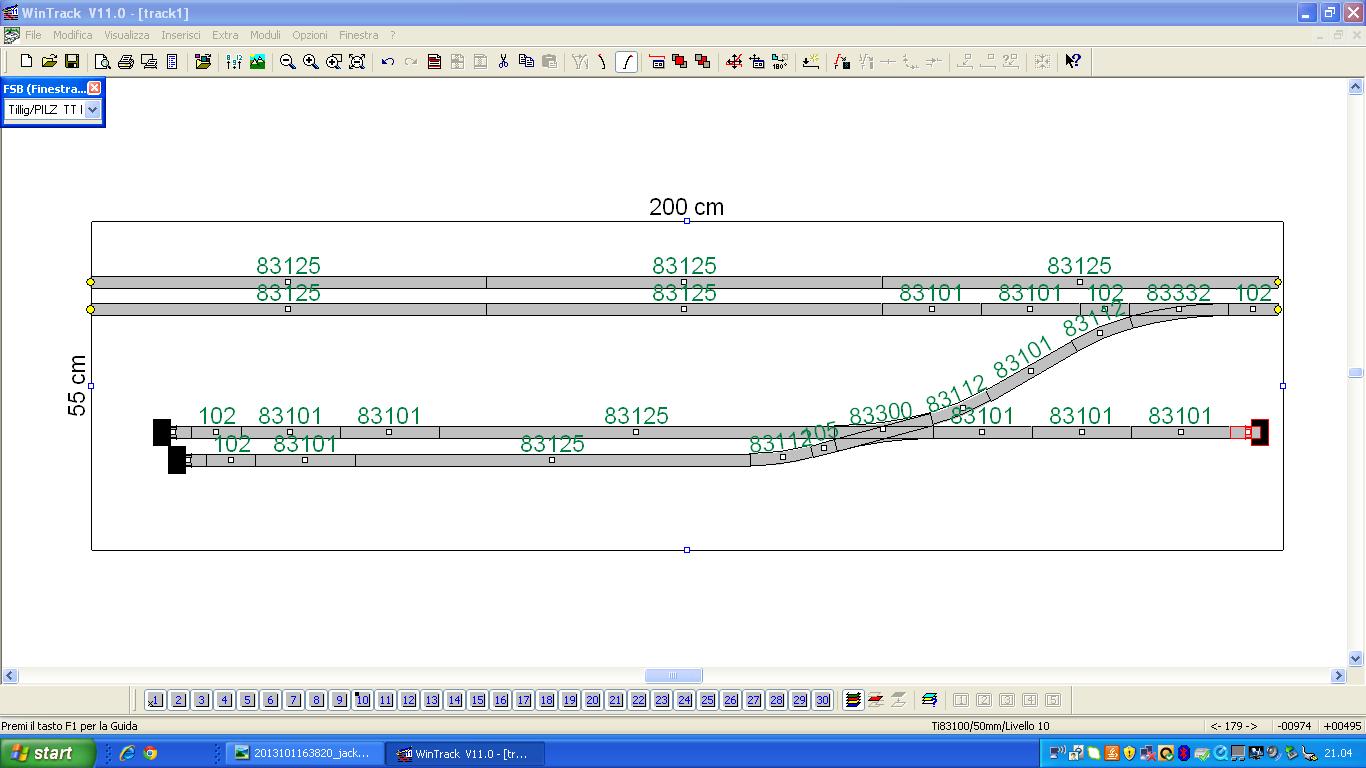Switch to layer 20 button

coord(592,700)
